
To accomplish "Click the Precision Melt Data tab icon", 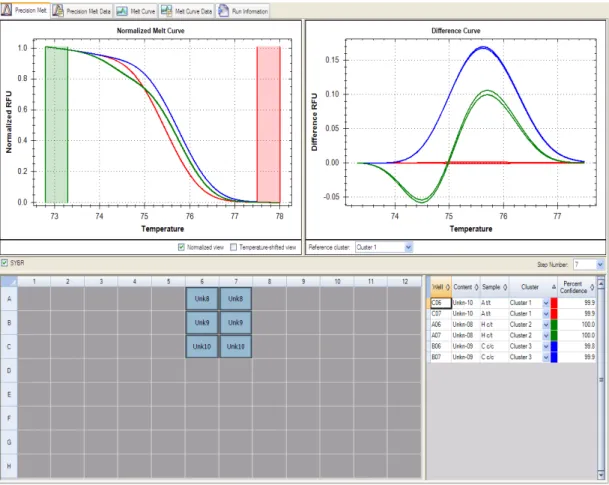I will [x=58, y=10].
